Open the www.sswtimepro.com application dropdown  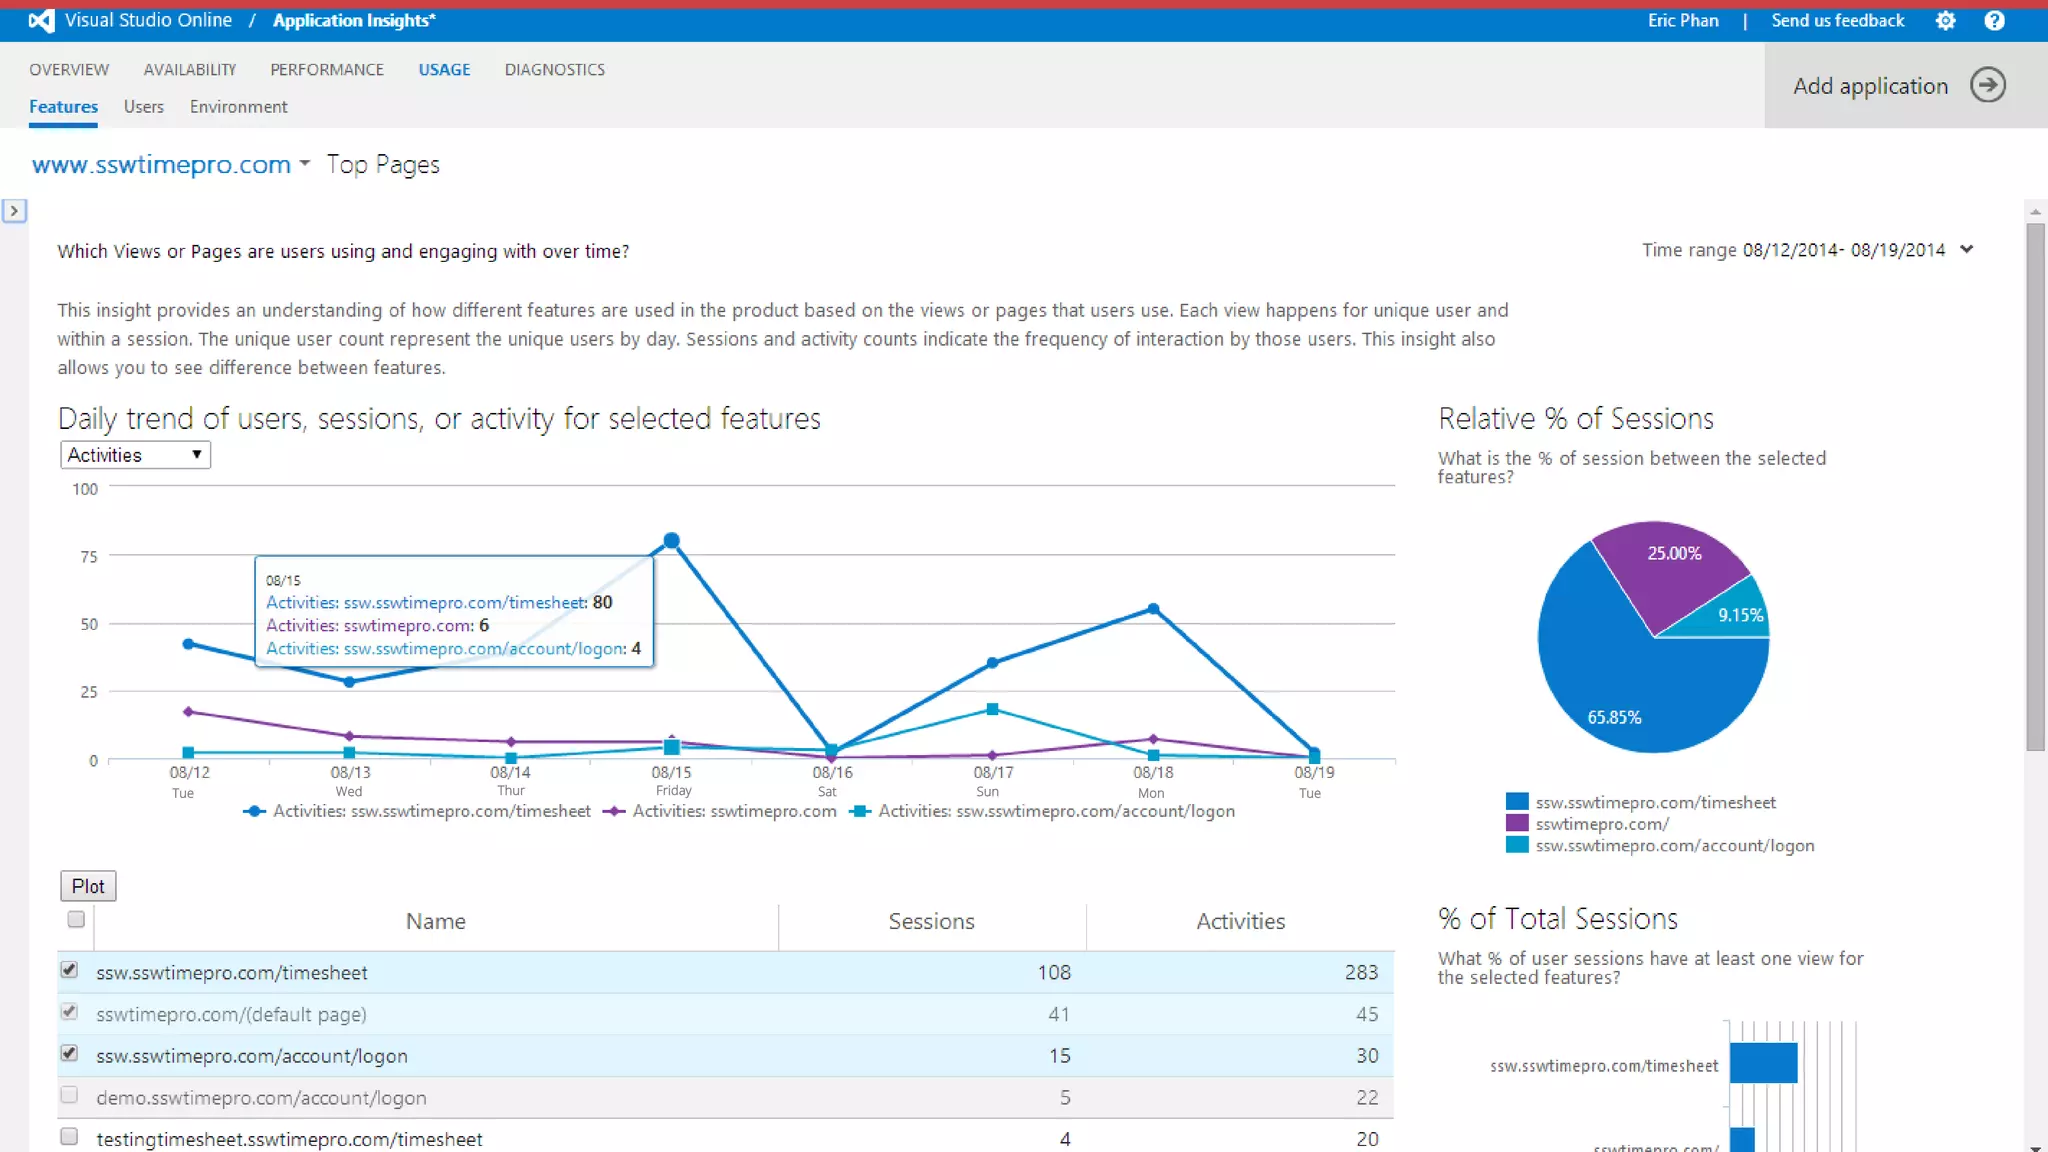[x=304, y=164]
